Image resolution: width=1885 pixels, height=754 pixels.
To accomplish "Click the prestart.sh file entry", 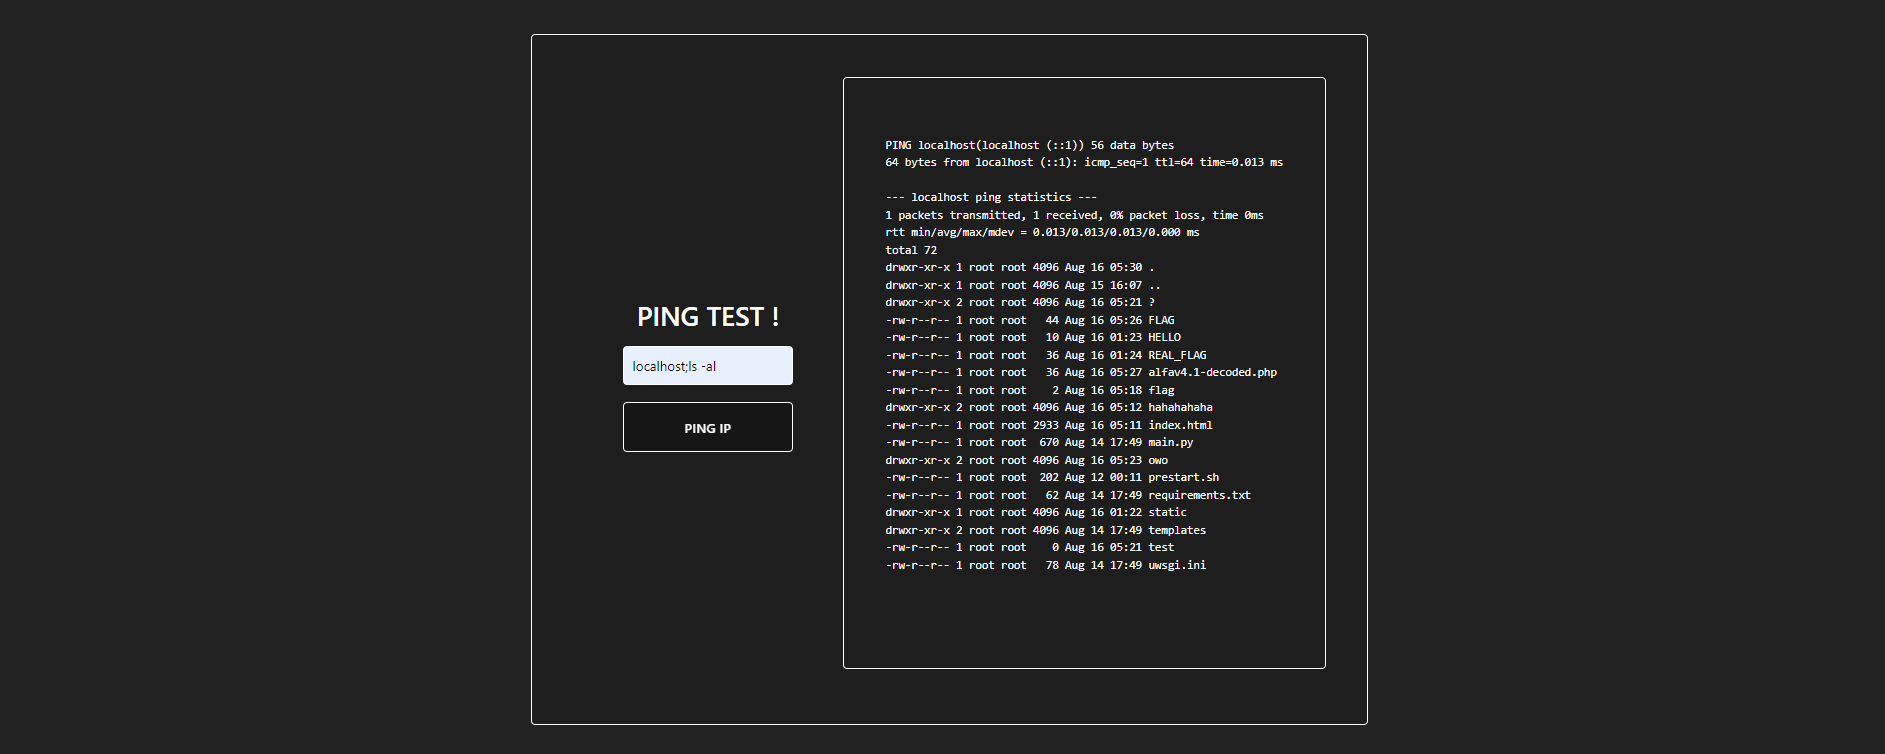I will click(x=1183, y=477).
